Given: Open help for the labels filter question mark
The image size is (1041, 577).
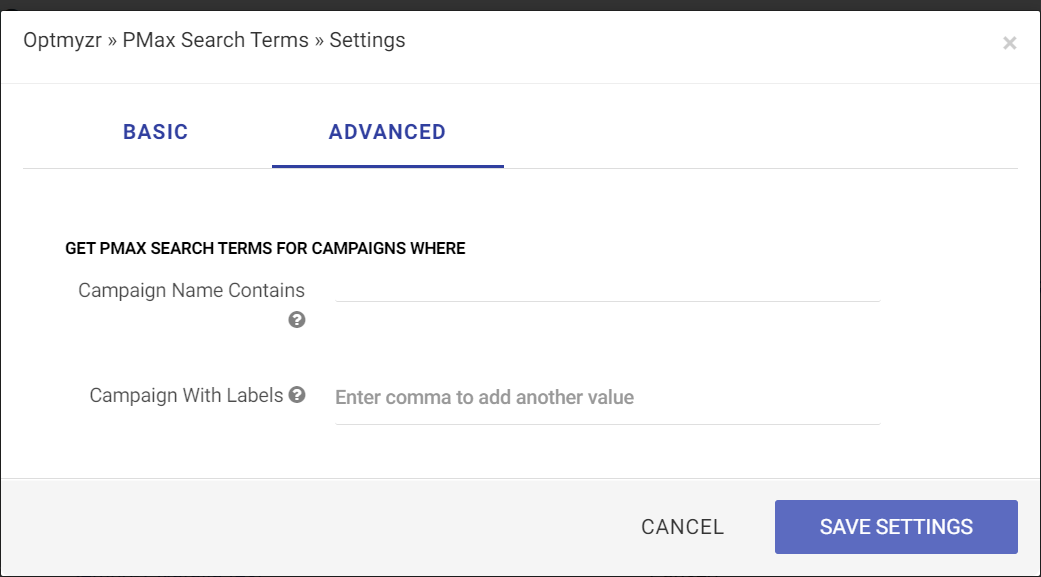Looking at the screenshot, I should click(297, 395).
